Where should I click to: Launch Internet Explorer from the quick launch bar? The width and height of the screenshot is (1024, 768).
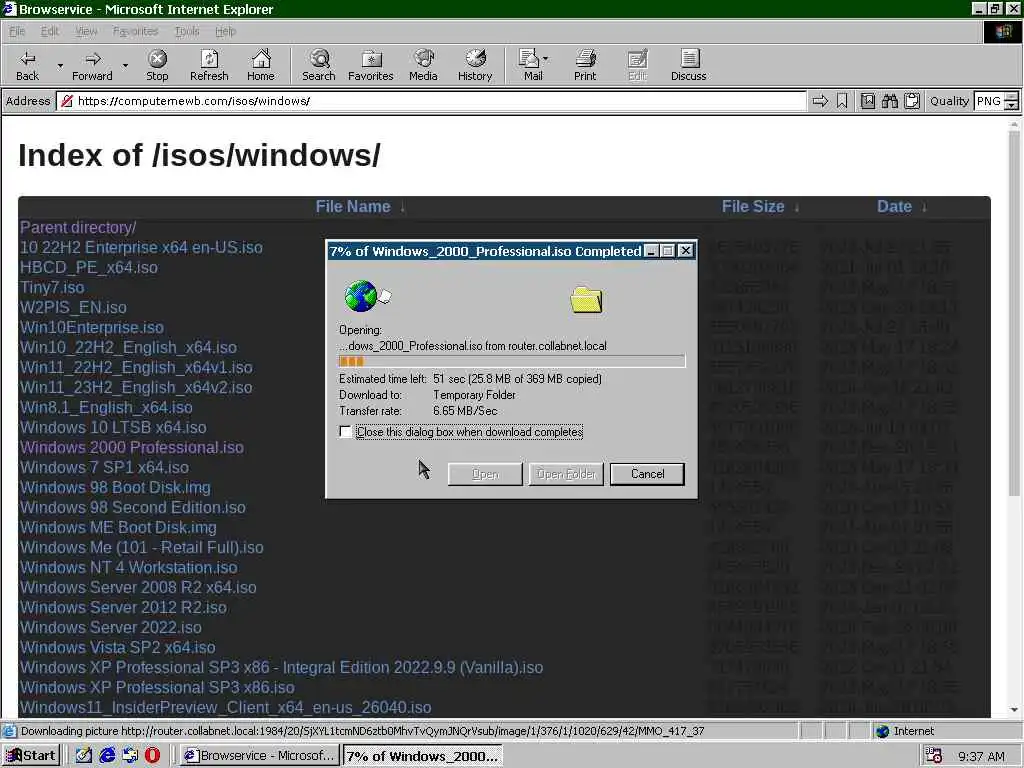tap(106, 756)
